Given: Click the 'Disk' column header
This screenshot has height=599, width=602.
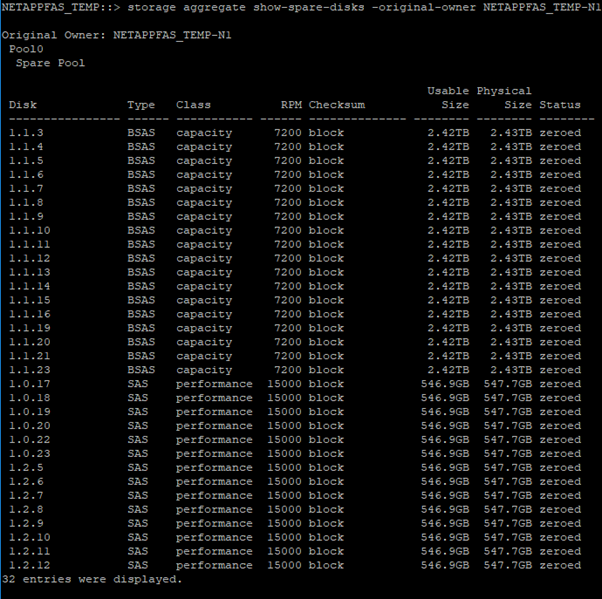Looking at the screenshot, I should coord(23,105).
